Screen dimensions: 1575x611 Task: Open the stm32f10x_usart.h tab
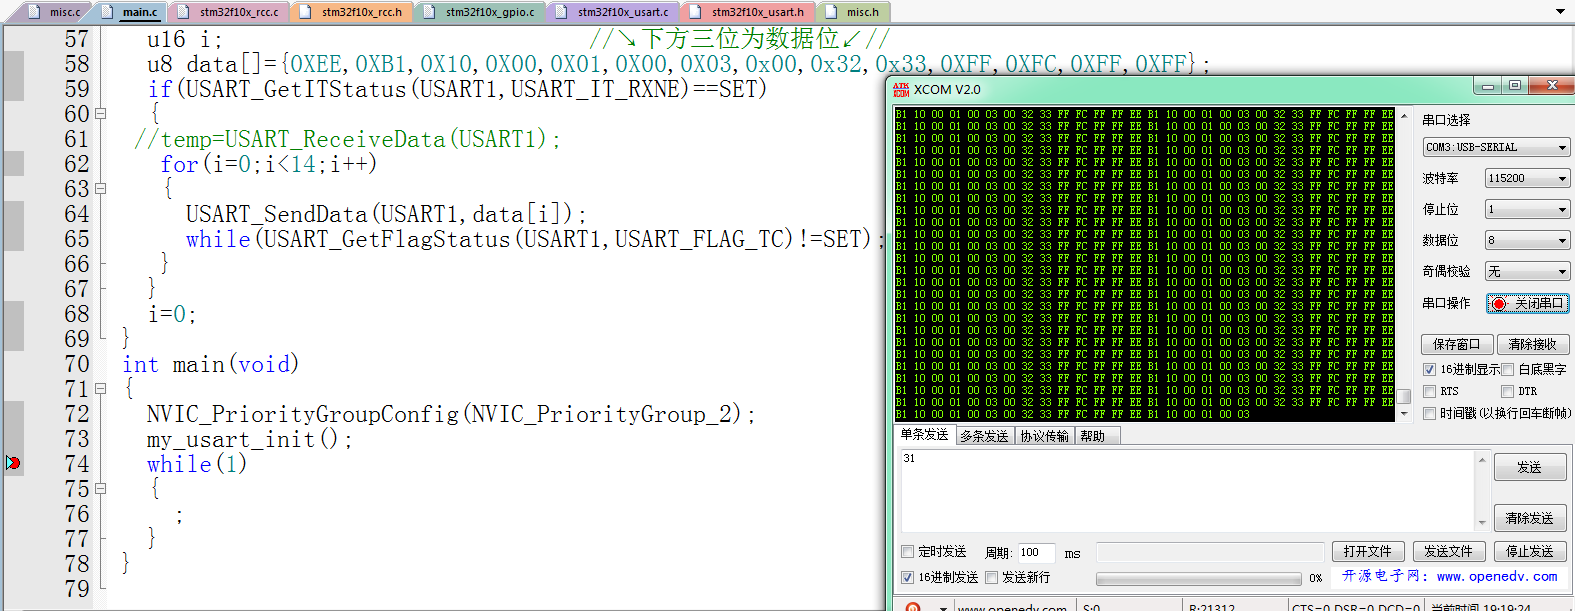point(749,12)
